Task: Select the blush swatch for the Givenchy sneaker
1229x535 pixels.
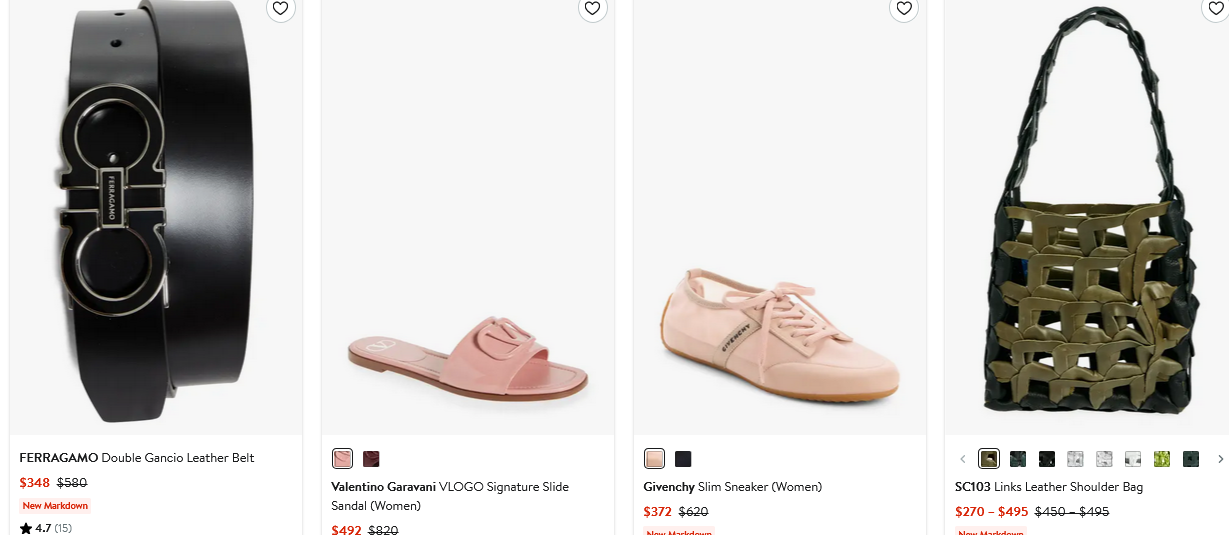Action: pos(654,459)
